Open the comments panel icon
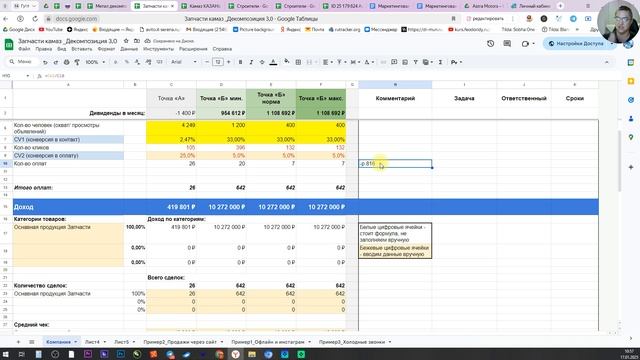 coord(507,43)
